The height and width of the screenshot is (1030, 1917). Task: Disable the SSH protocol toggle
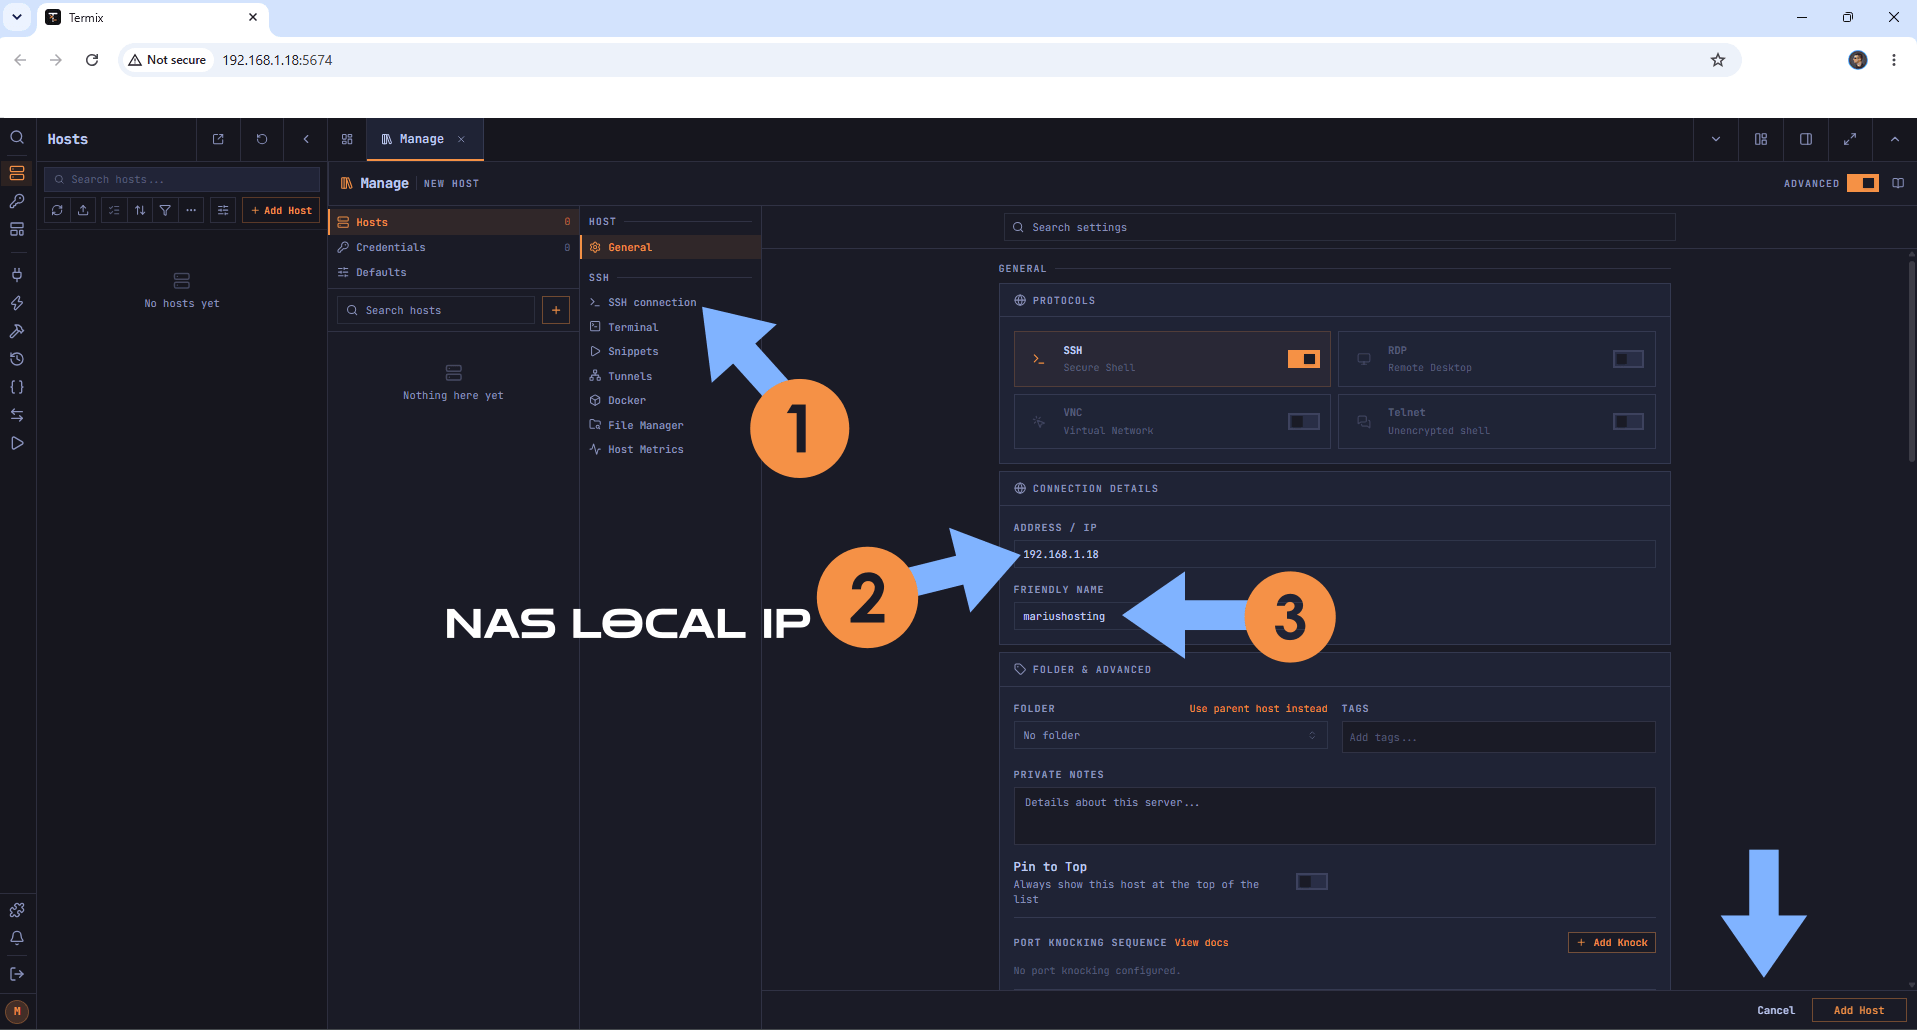(1303, 359)
